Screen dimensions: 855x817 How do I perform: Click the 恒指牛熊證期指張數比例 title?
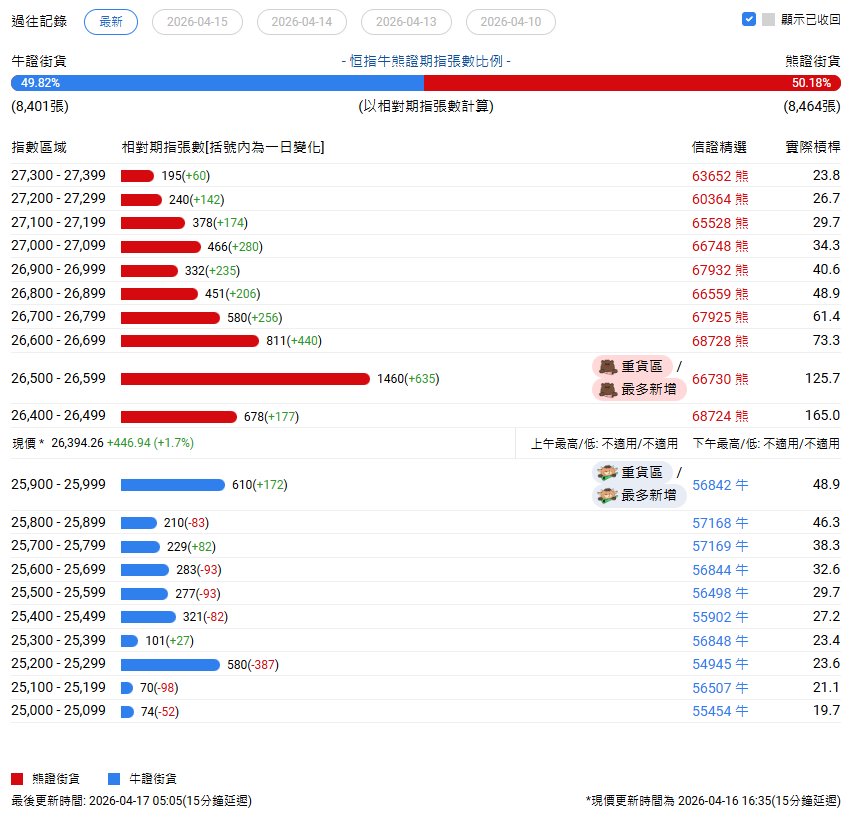point(426,61)
